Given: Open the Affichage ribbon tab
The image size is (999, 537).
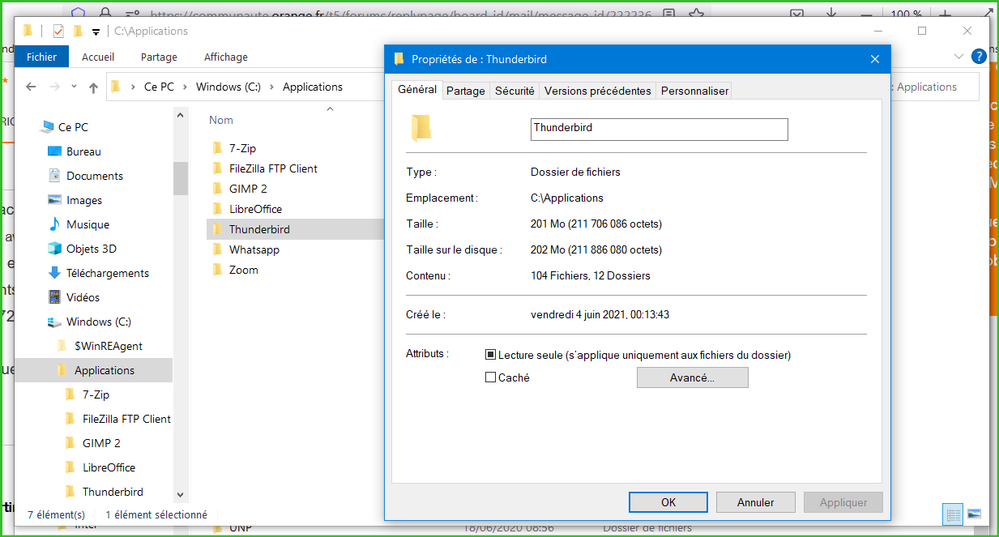Looking at the screenshot, I should click(x=226, y=57).
